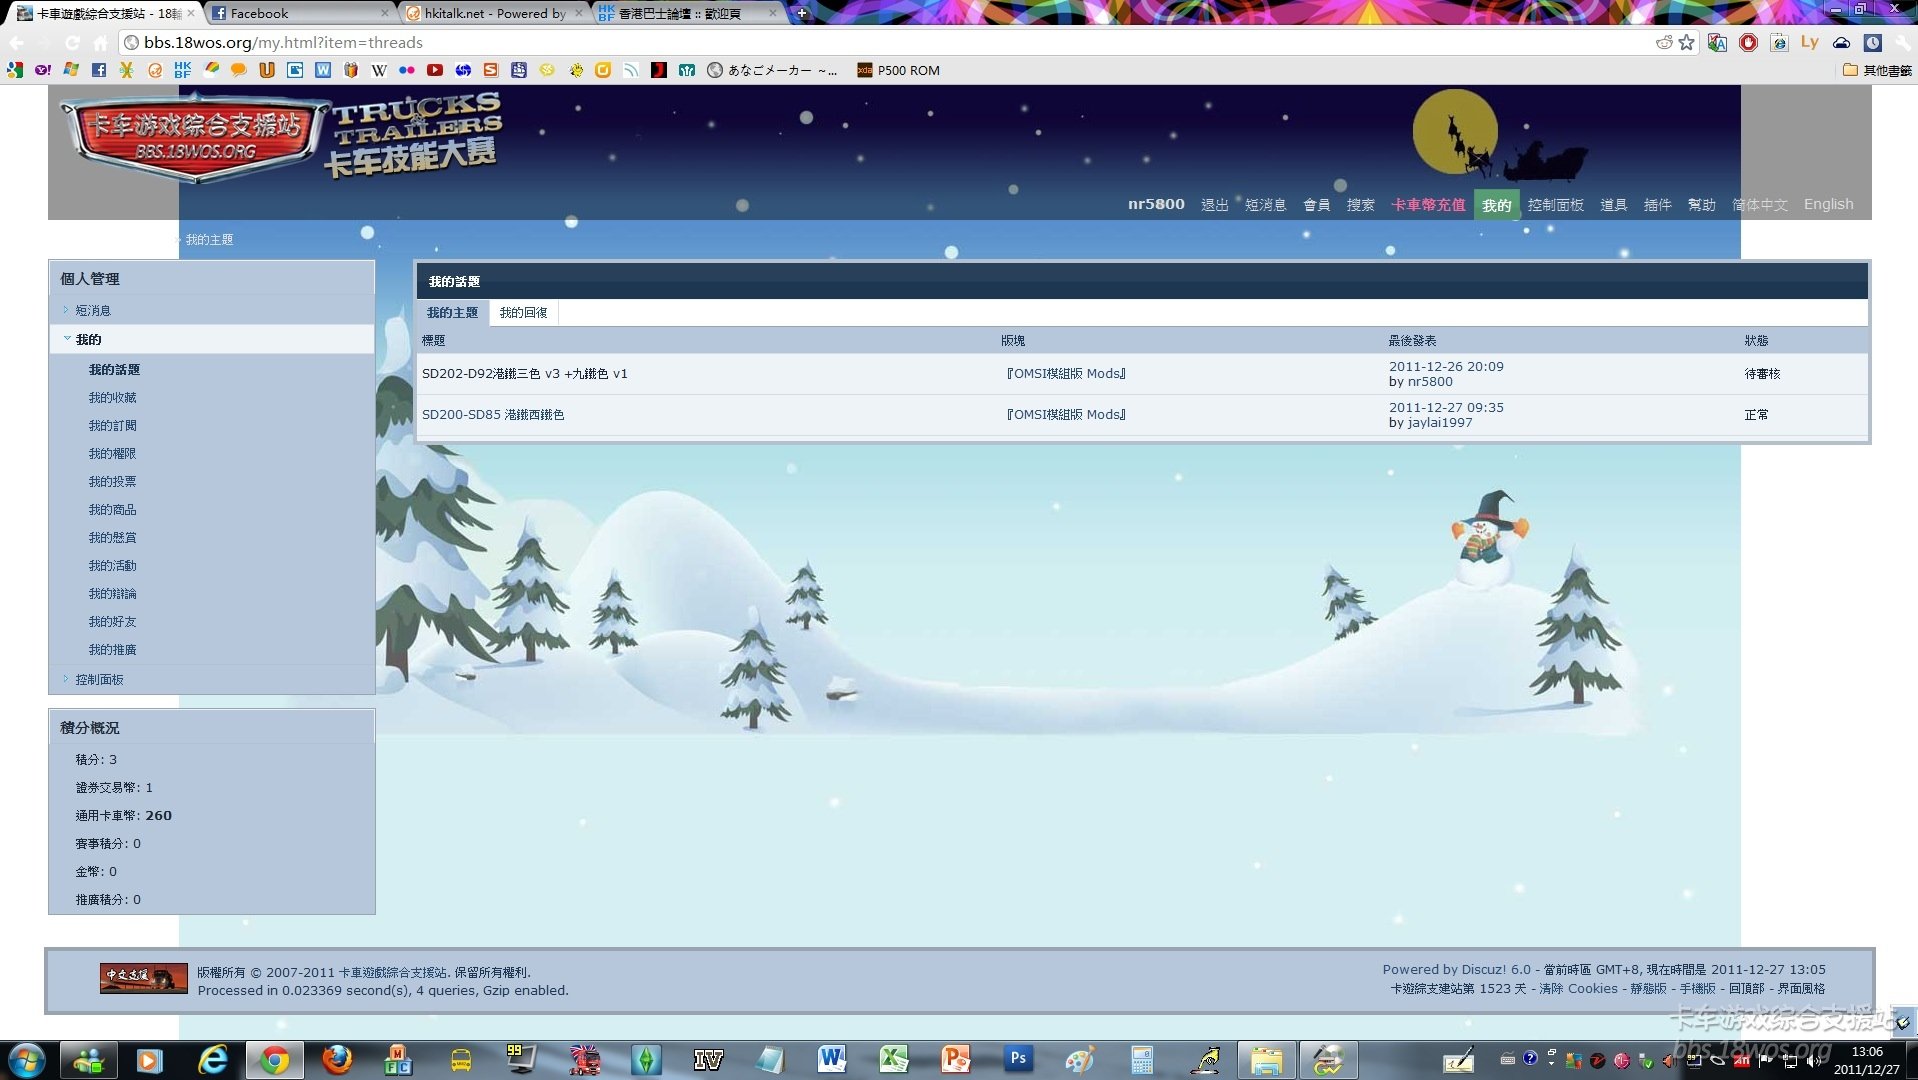Expand the 控制面板 sidebar section
This screenshot has height=1080, width=1918.
pyautogui.click(x=99, y=679)
